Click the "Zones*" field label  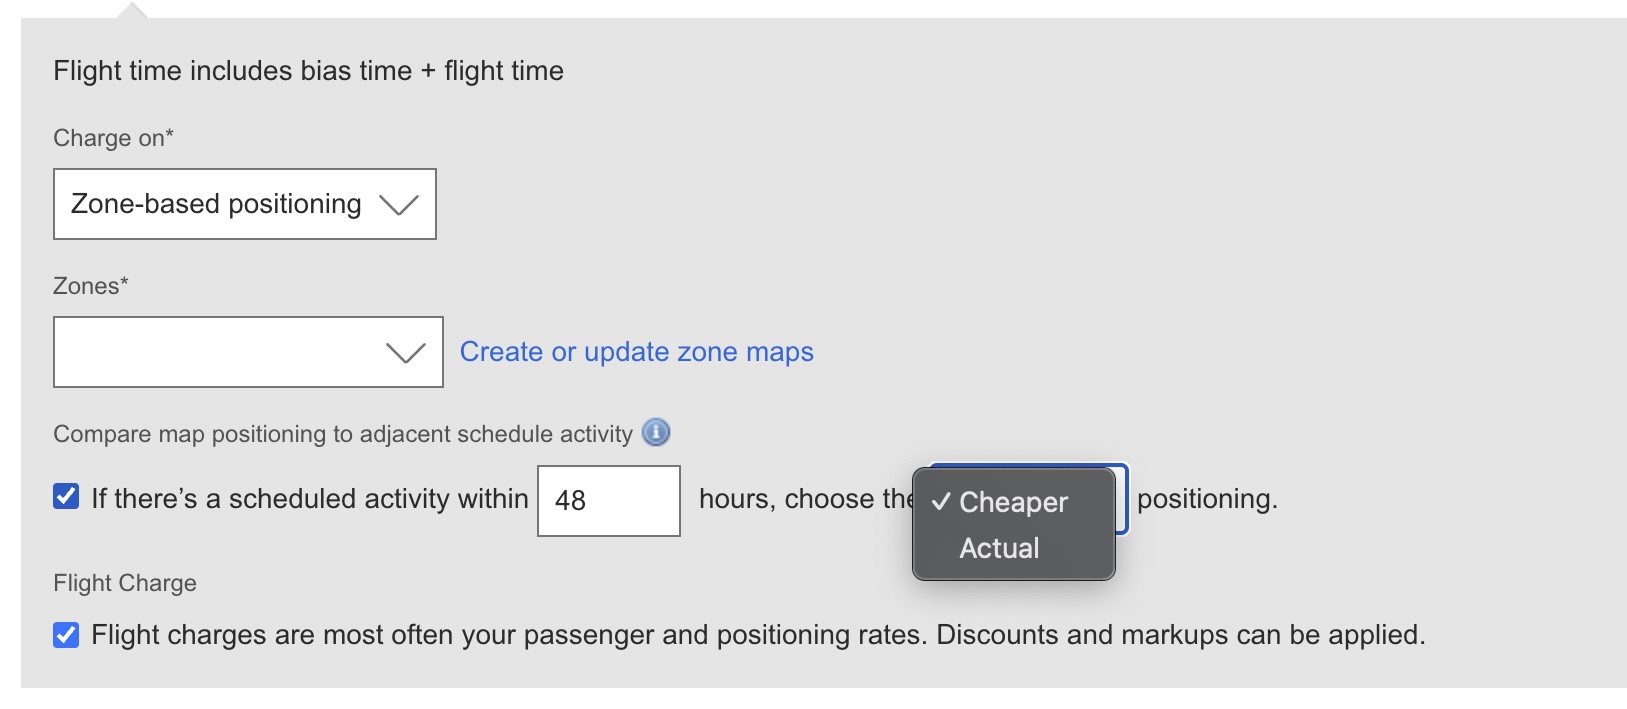[90, 286]
